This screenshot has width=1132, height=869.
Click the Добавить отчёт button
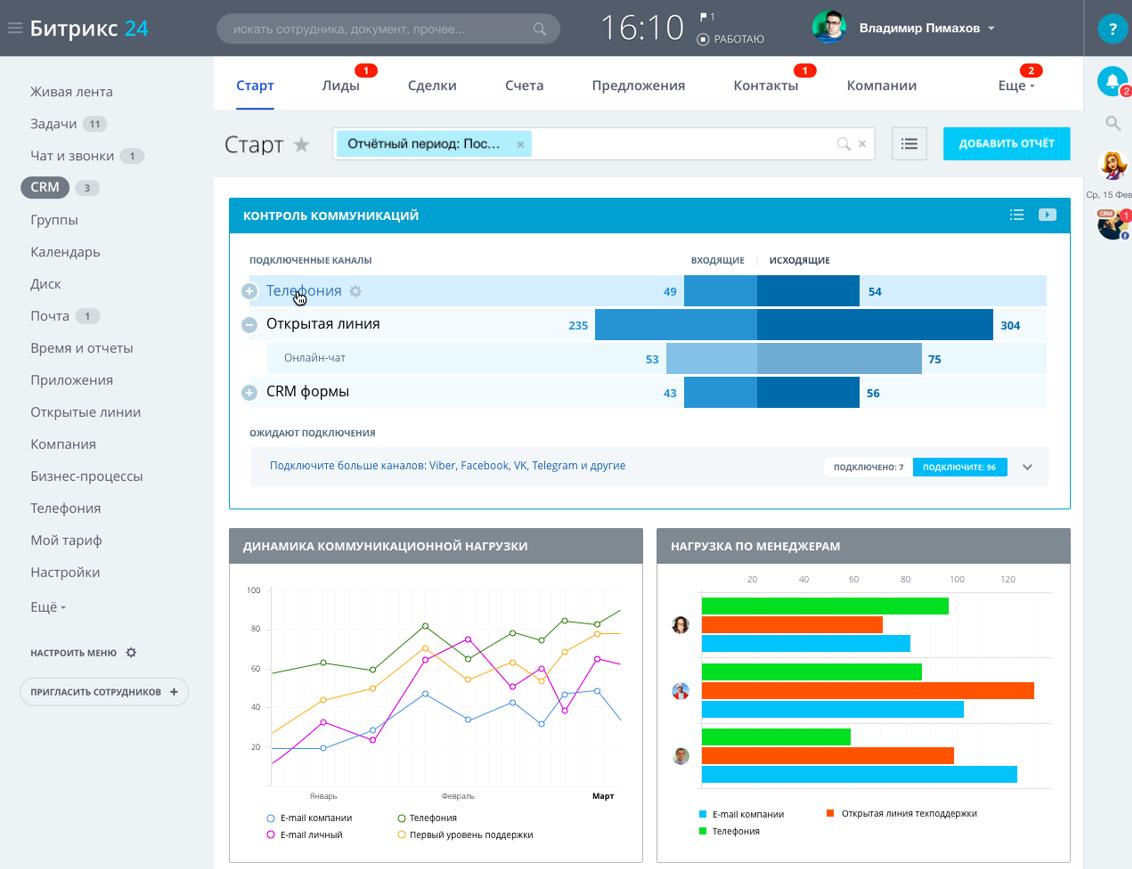1006,144
